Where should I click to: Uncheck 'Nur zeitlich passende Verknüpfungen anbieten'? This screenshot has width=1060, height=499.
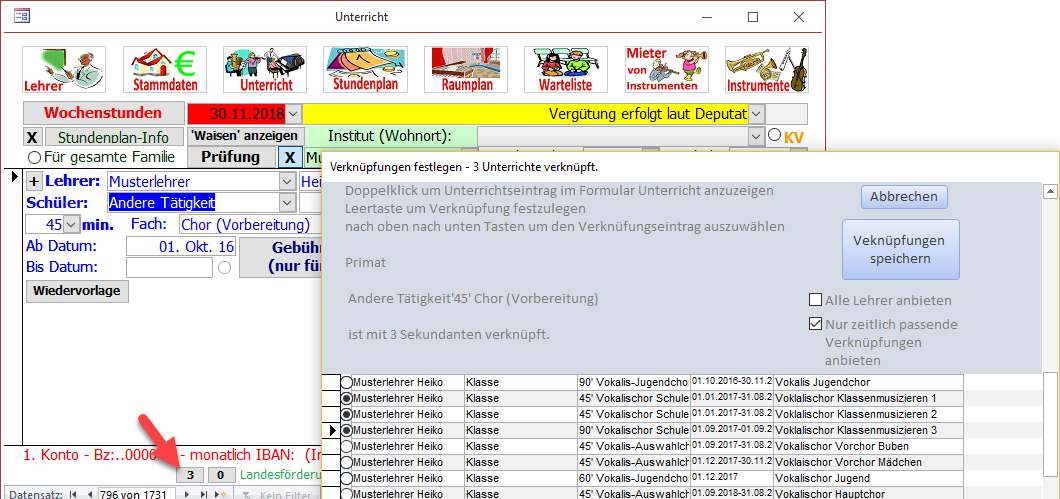(816, 324)
